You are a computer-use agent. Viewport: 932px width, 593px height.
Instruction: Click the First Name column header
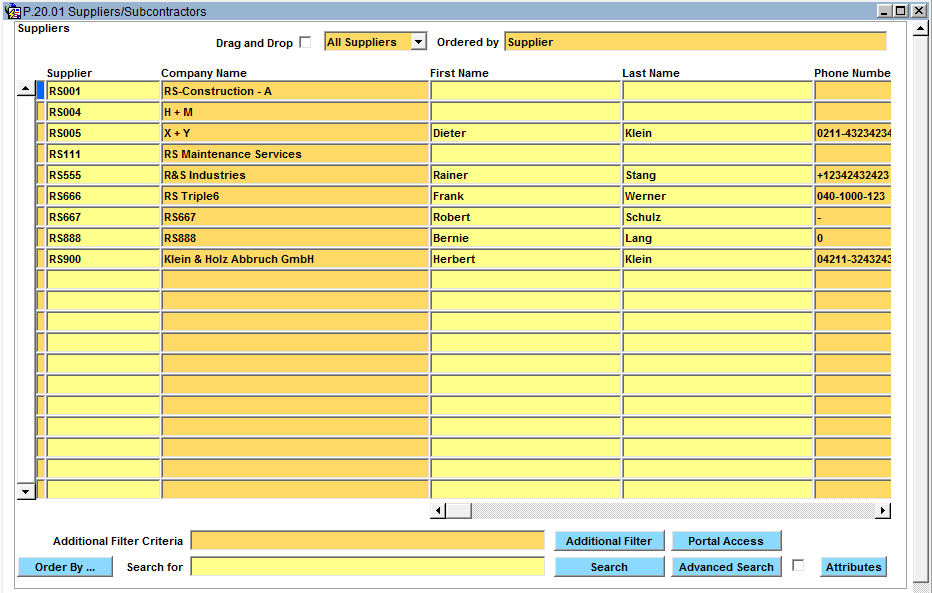459,73
